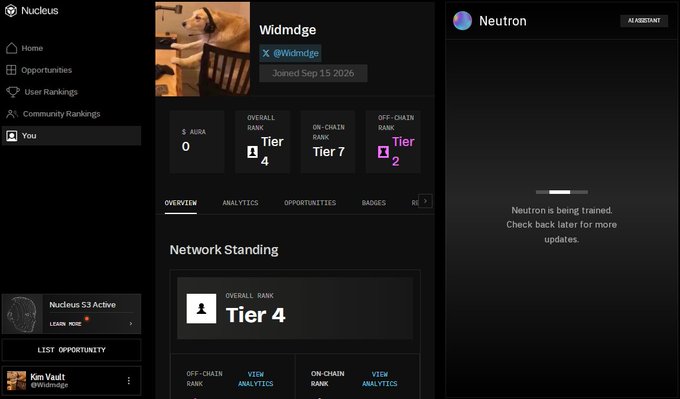Click the Network Standing heading

pos(224,250)
